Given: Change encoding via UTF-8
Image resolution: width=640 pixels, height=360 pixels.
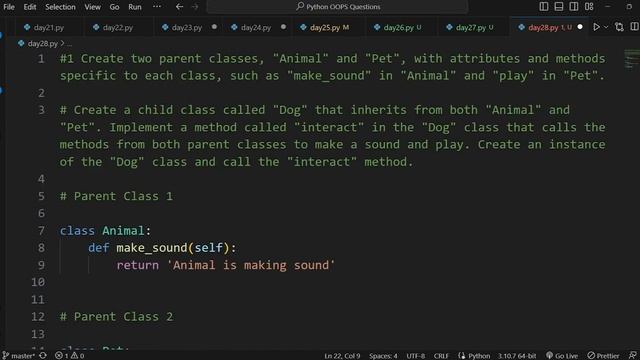Looking at the screenshot, I should coord(416,356).
